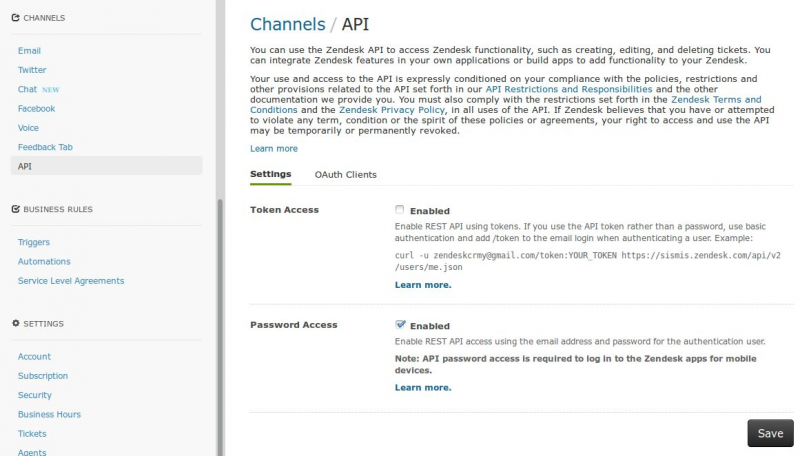
Task: Click the Password Access label
Action: (293, 325)
